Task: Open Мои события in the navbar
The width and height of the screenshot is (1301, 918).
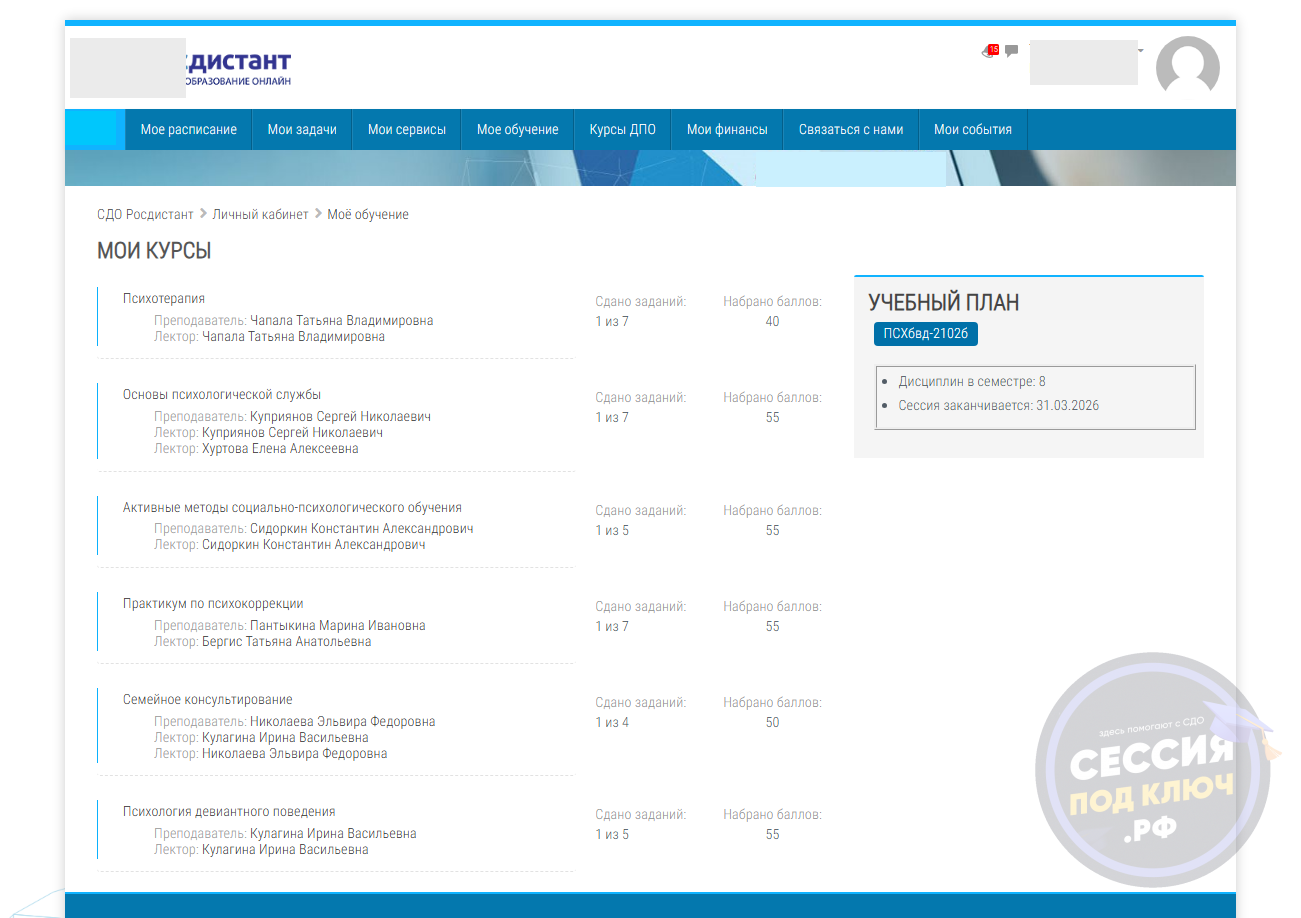Action: coord(972,129)
